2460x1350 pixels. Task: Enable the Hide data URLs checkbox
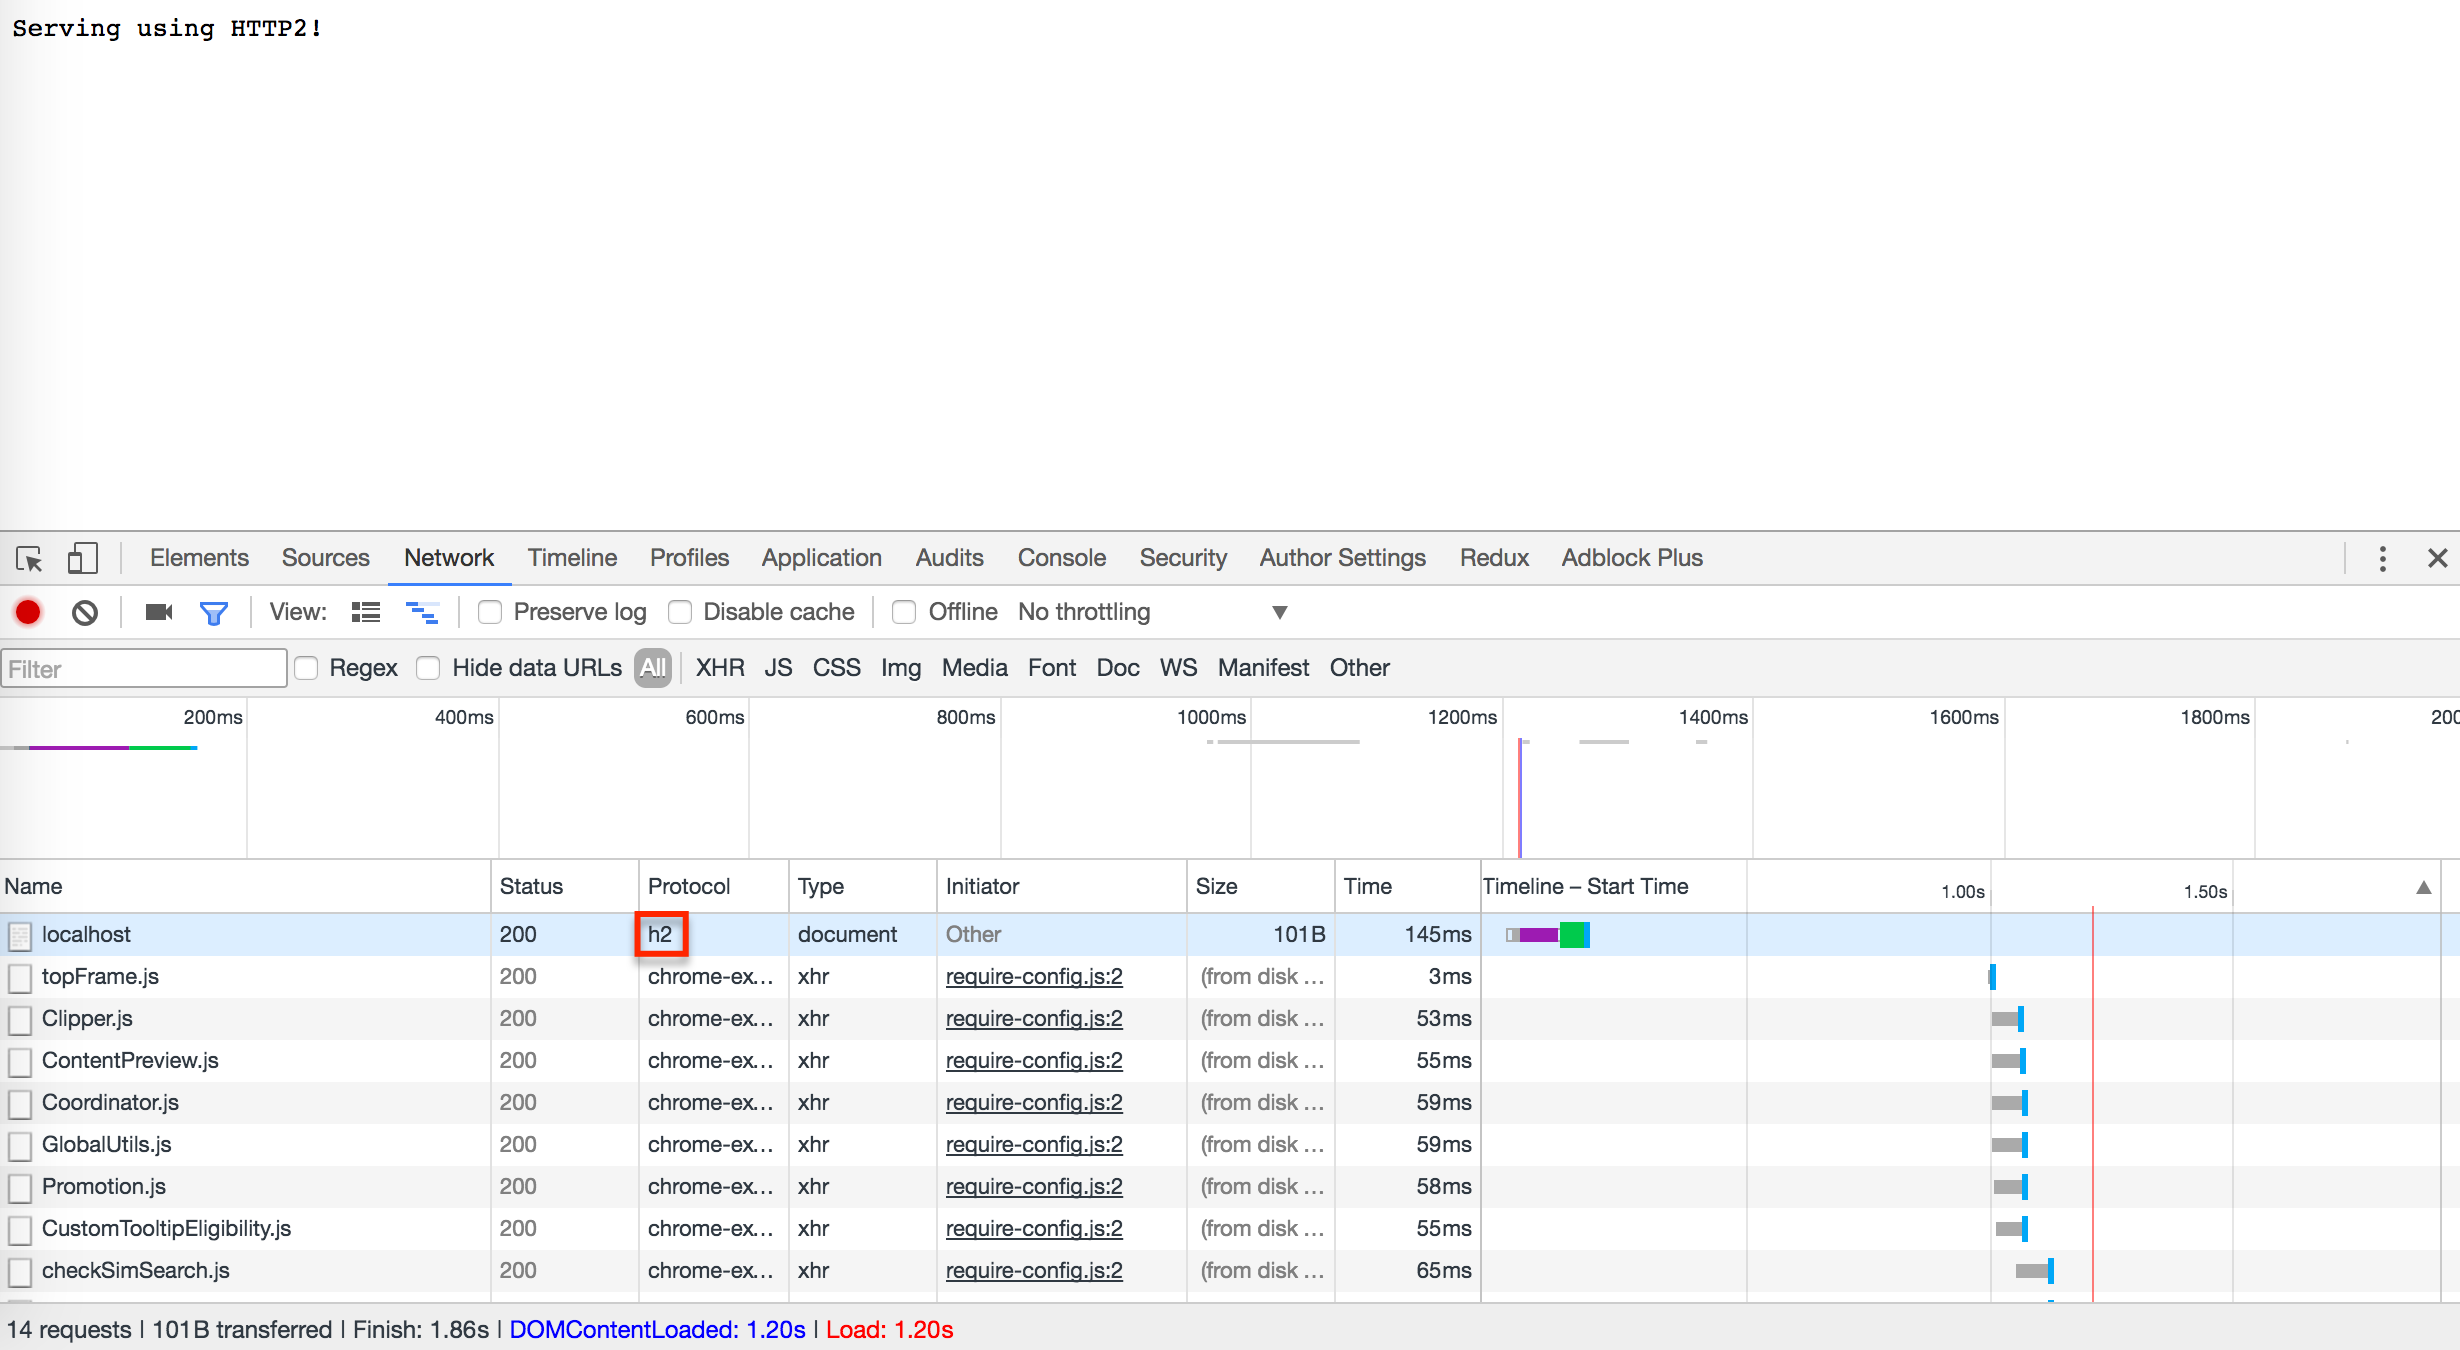(x=428, y=668)
